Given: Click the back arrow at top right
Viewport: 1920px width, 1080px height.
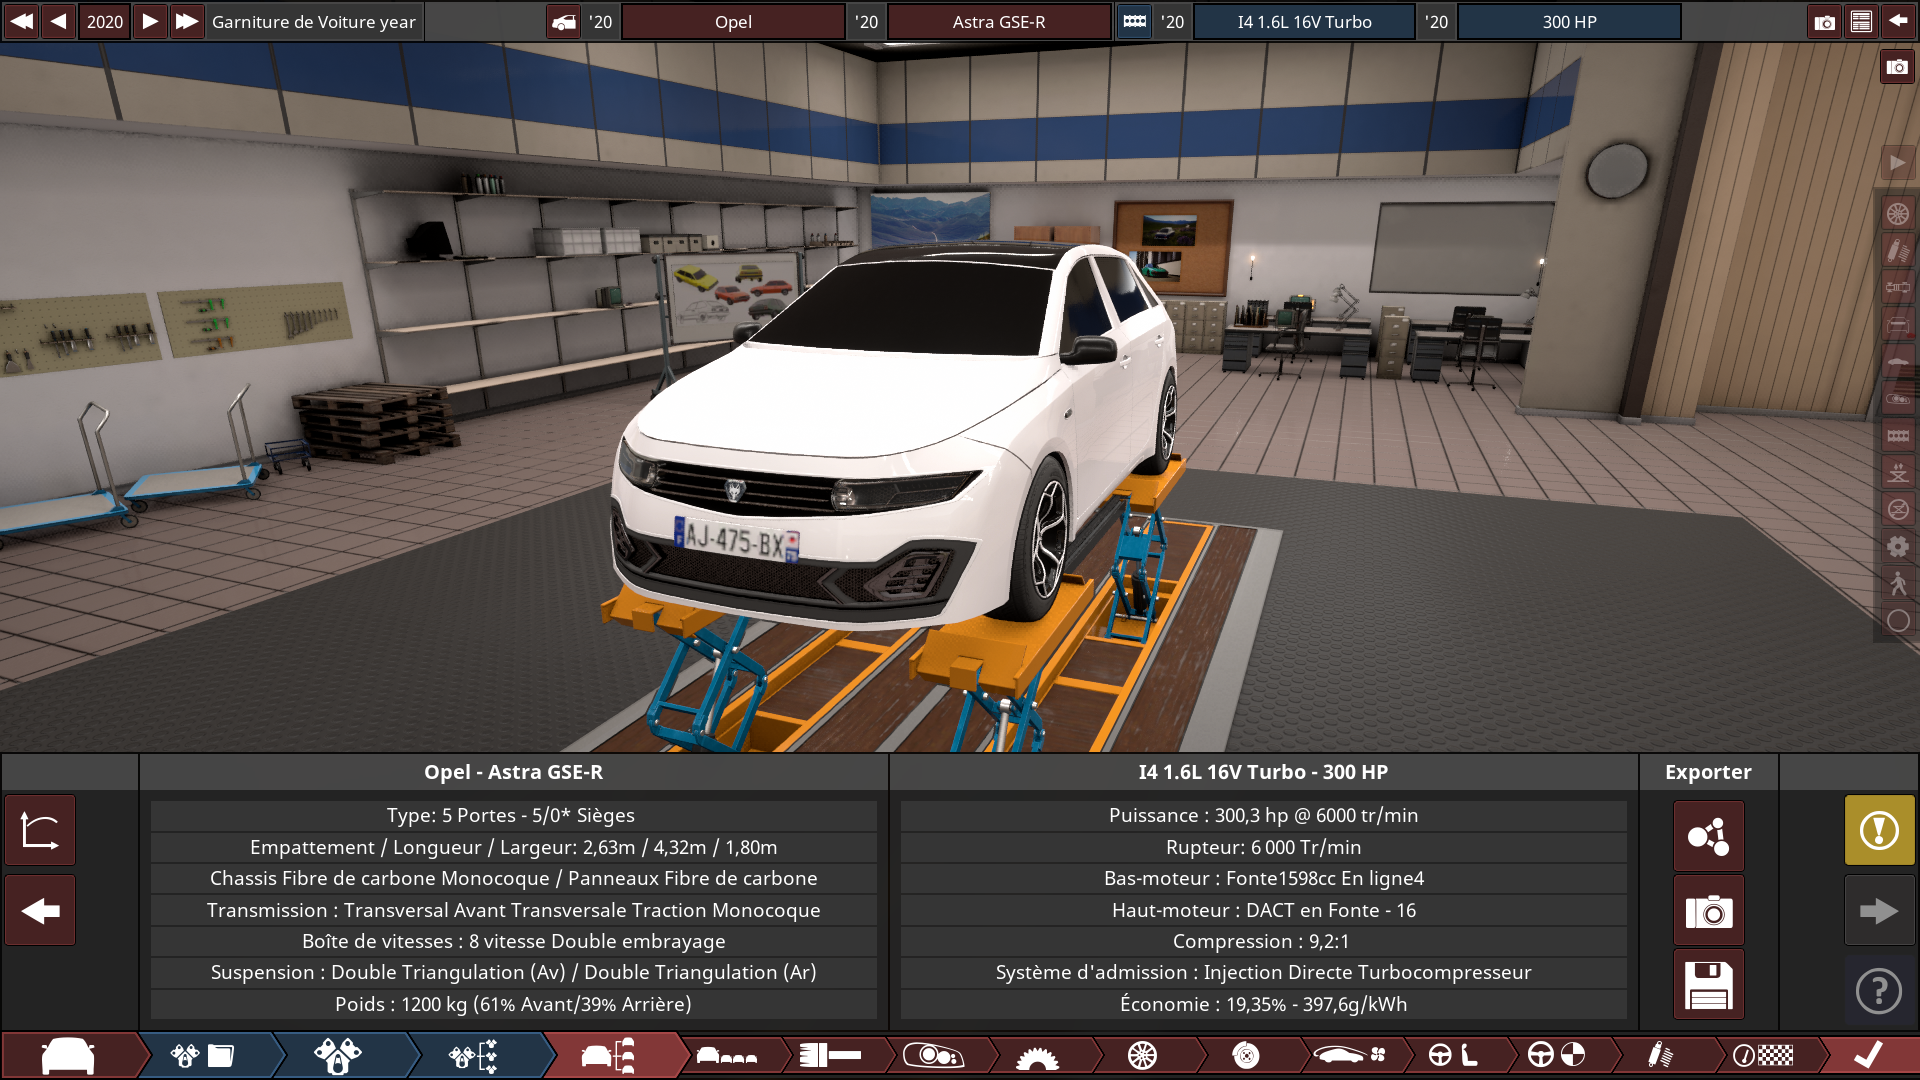Looking at the screenshot, I should [x=1898, y=21].
